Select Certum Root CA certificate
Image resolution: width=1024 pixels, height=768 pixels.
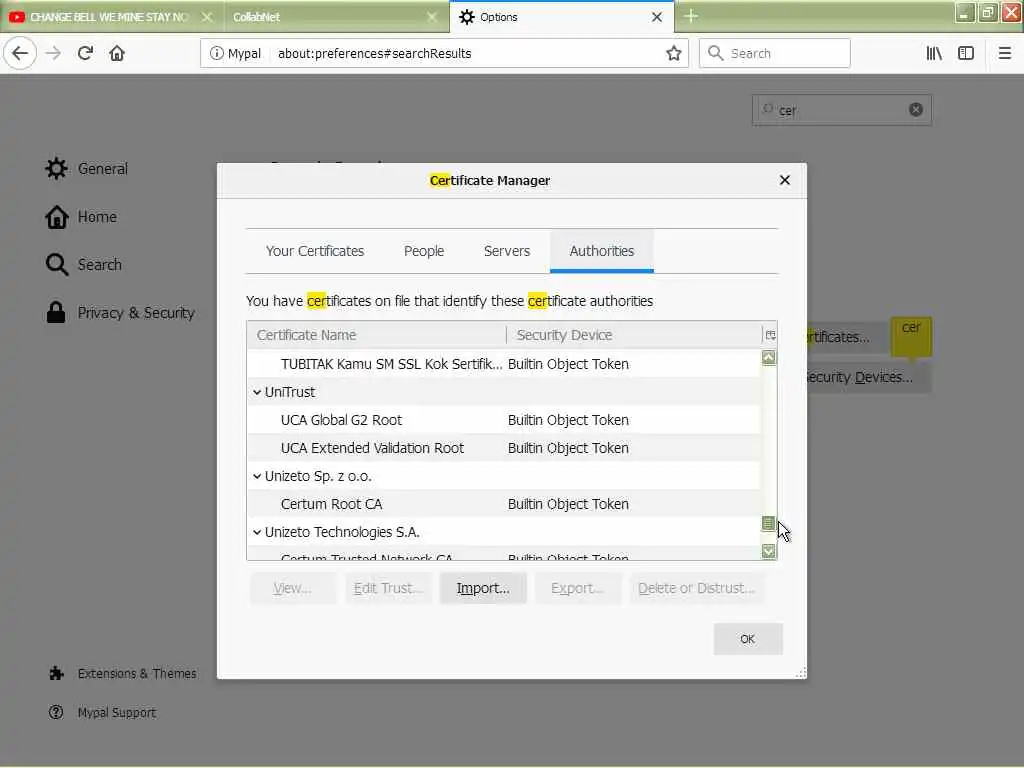tap(504, 504)
